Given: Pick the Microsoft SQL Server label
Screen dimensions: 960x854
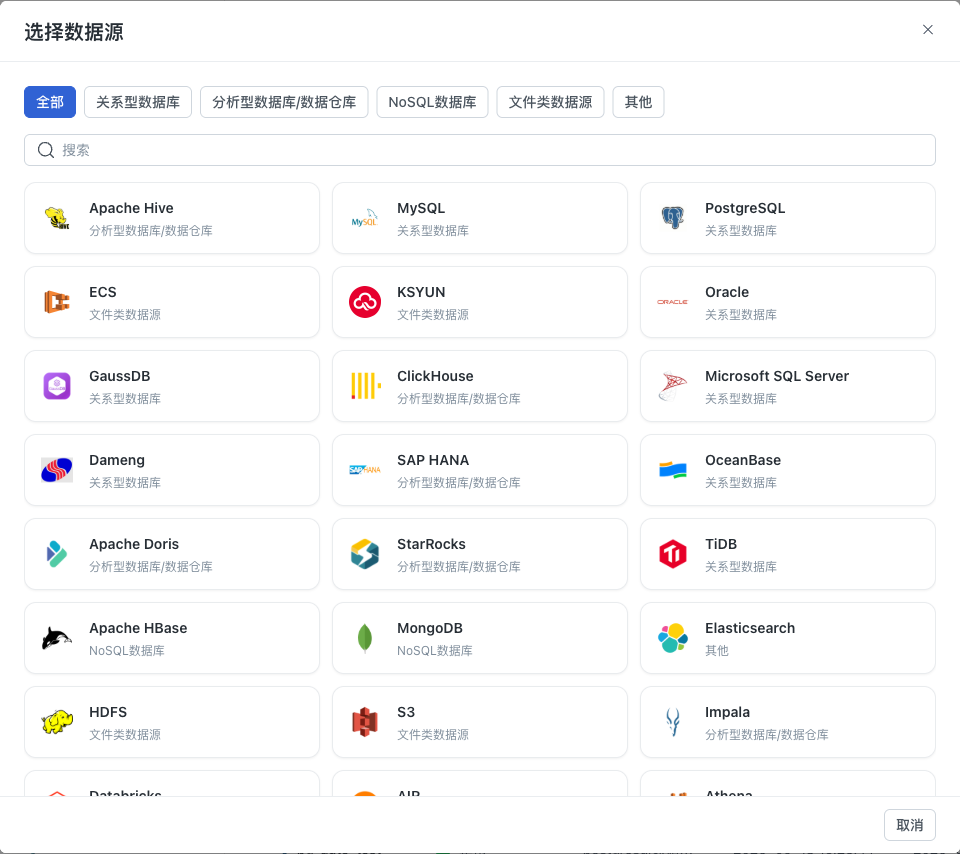Looking at the screenshot, I should (x=777, y=376).
